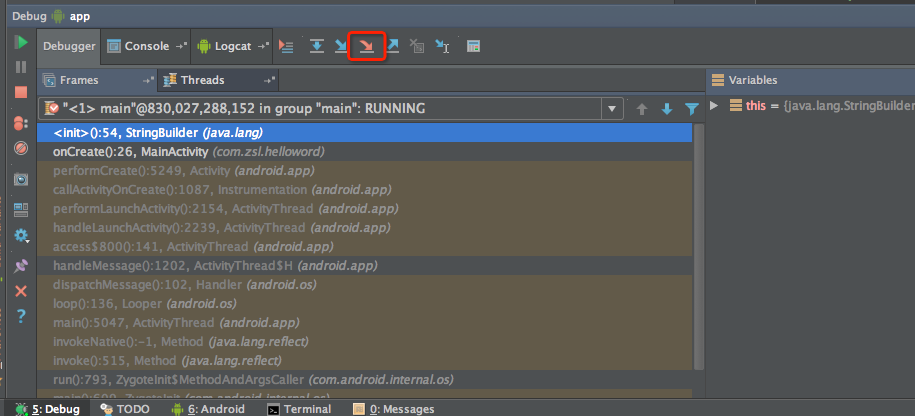Click the red Force Step Into icon
This screenshot has height=416, width=915.
click(366, 46)
